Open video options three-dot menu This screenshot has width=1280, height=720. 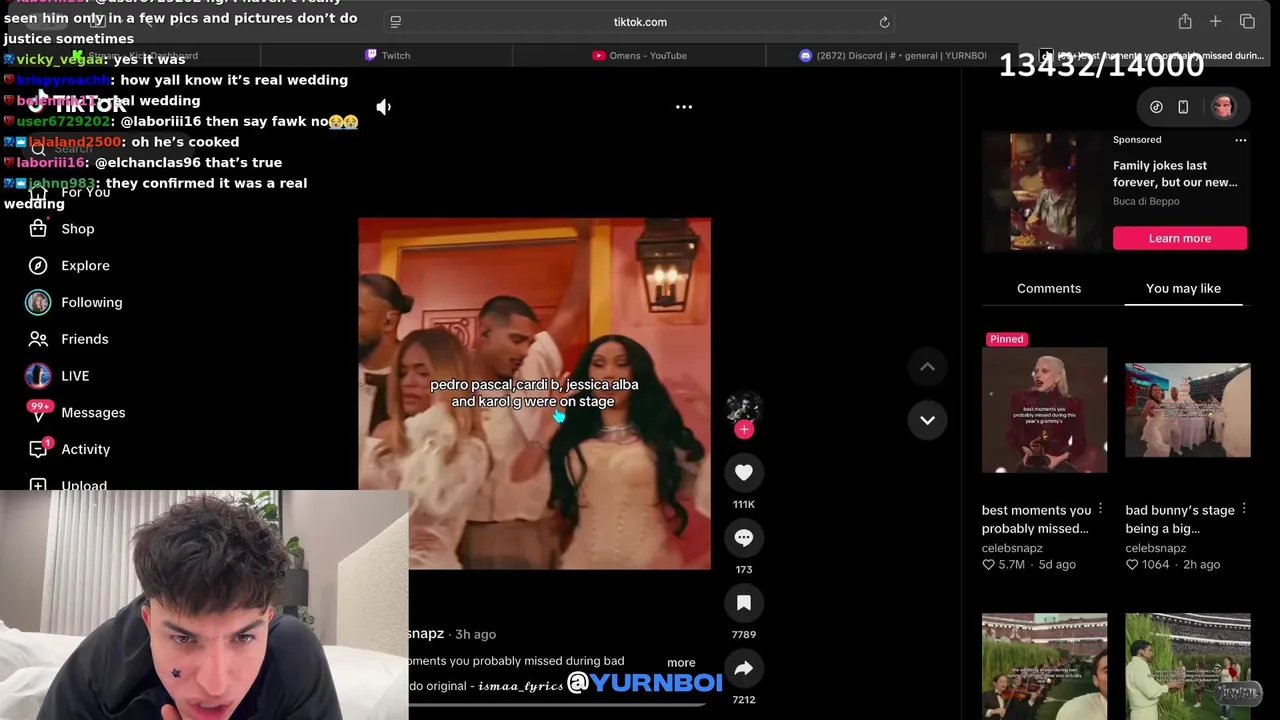(684, 107)
